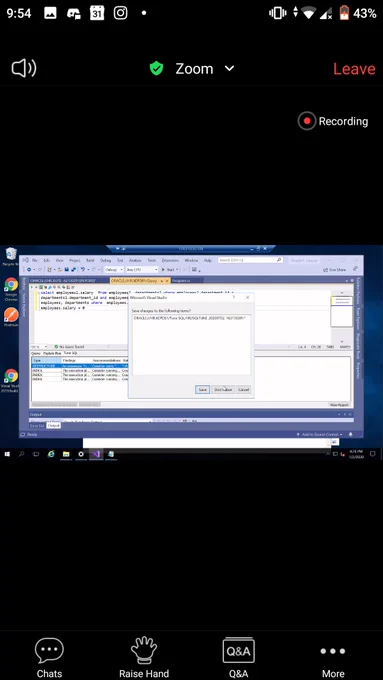383x680 pixels.
Task: Click the Start debugging button
Action: (169, 269)
